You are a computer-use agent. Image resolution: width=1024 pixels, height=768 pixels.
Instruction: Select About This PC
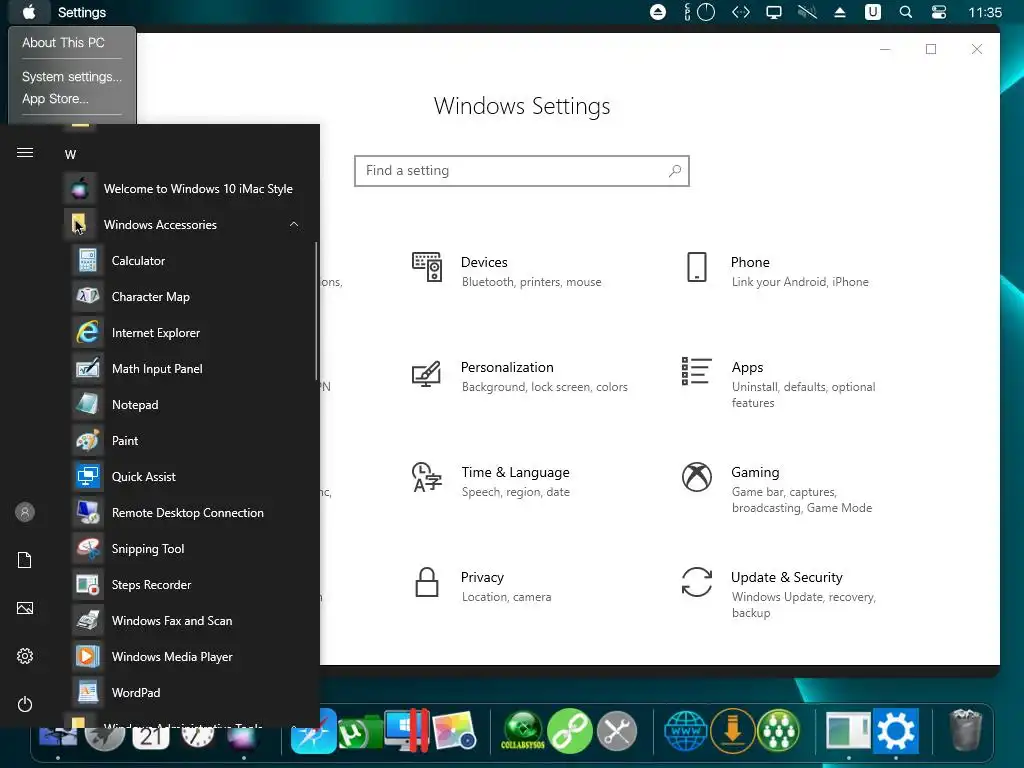coord(63,42)
